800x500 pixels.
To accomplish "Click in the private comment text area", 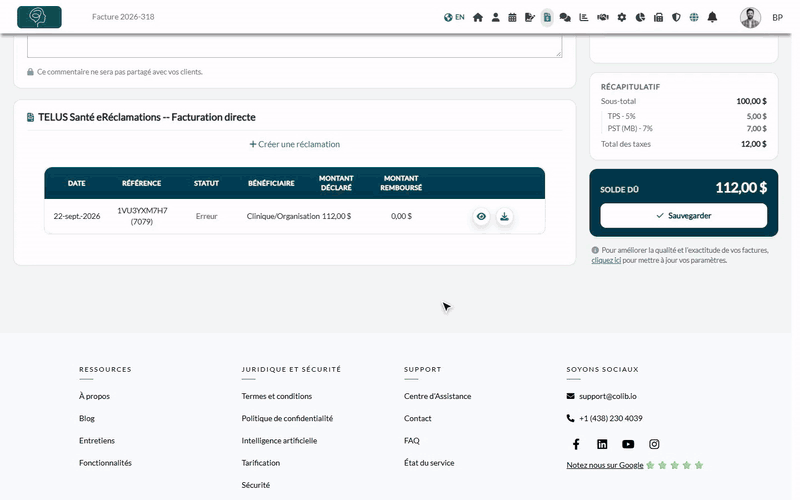I will (294, 46).
